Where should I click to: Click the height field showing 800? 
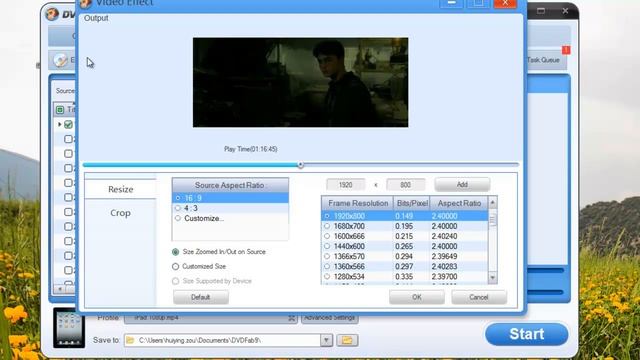click(x=405, y=185)
